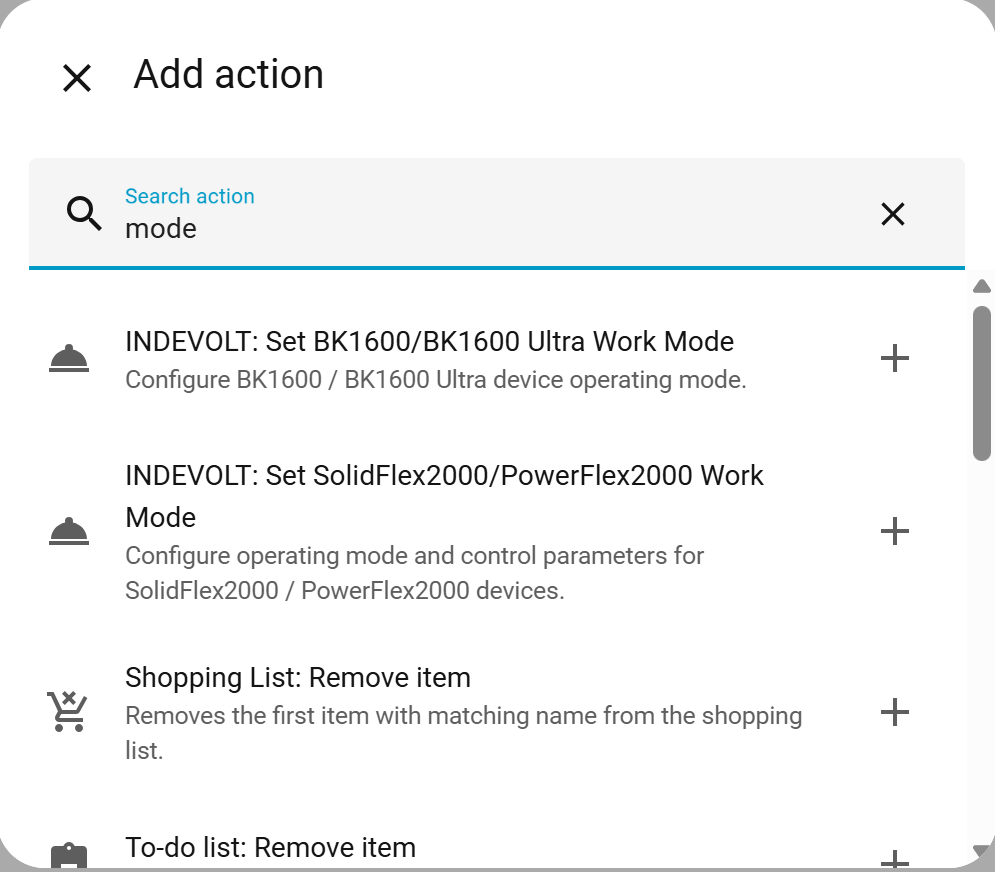Click the To-do list clipboard icon

click(x=69, y=856)
